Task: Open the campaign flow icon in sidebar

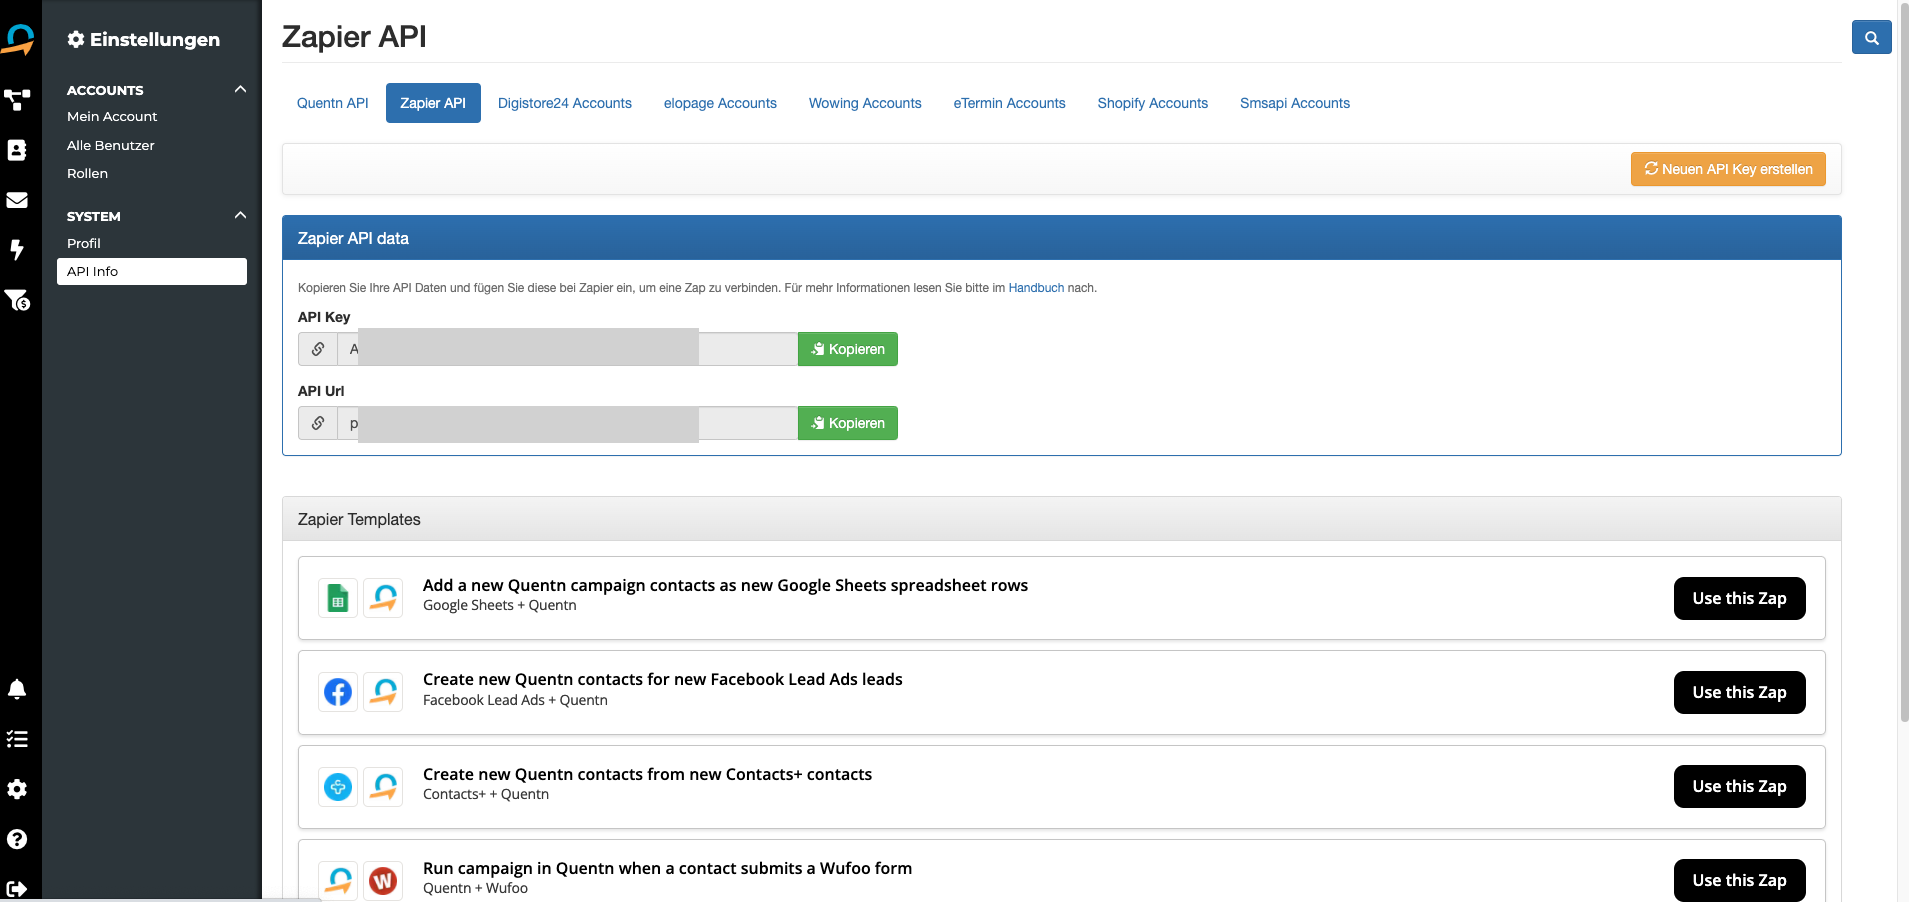Action: [17, 99]
